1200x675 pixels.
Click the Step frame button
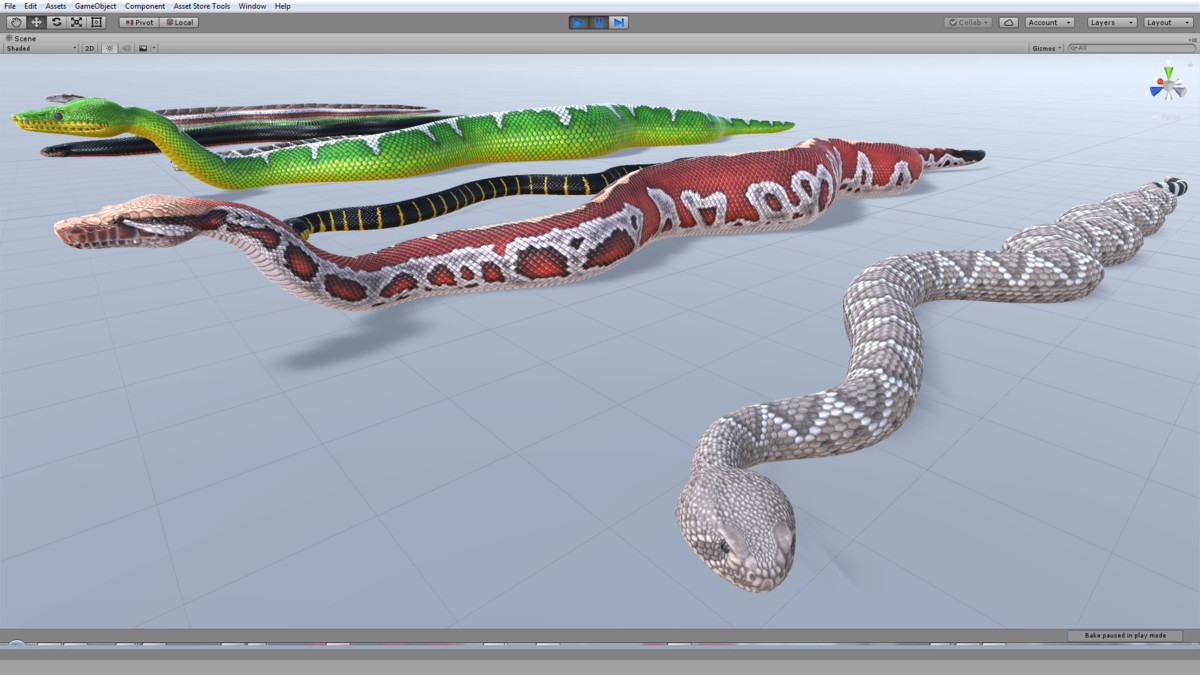click(x=616, y=22)
